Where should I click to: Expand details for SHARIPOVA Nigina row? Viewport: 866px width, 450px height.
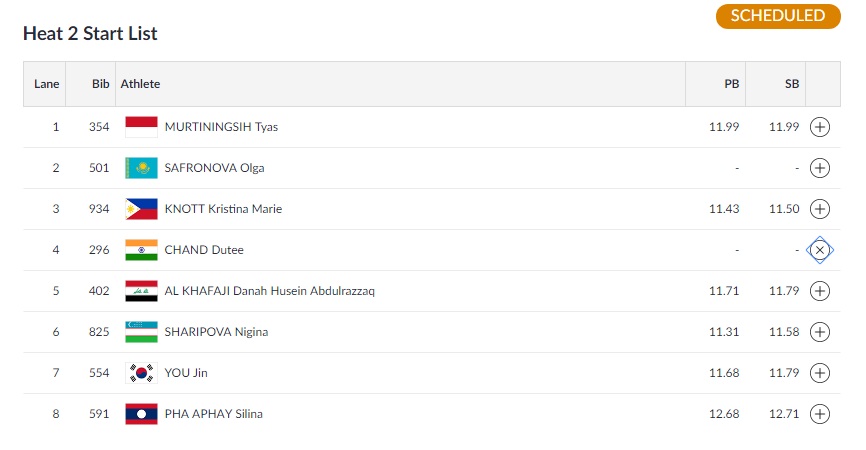click(820, 332)
